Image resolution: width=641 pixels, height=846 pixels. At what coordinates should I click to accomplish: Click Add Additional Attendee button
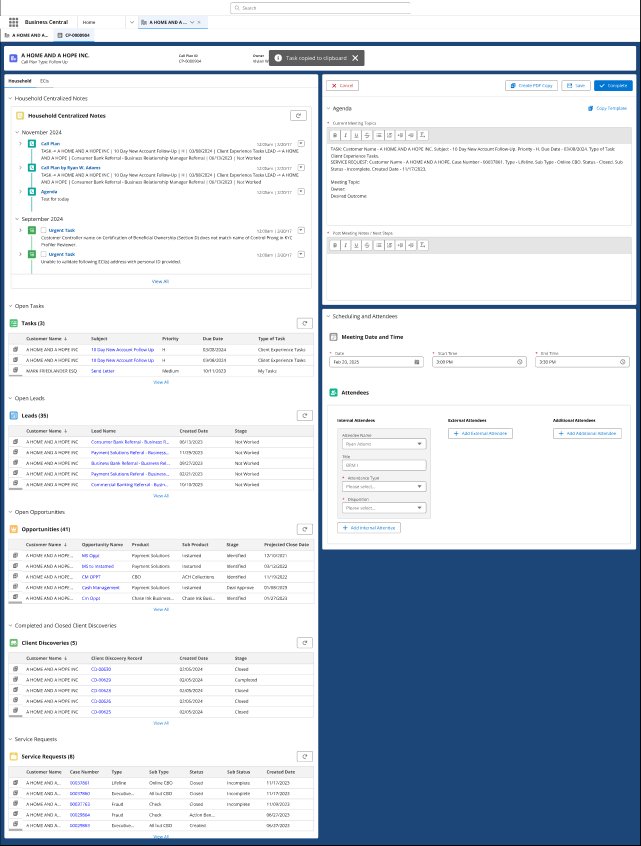pos(587,433)
